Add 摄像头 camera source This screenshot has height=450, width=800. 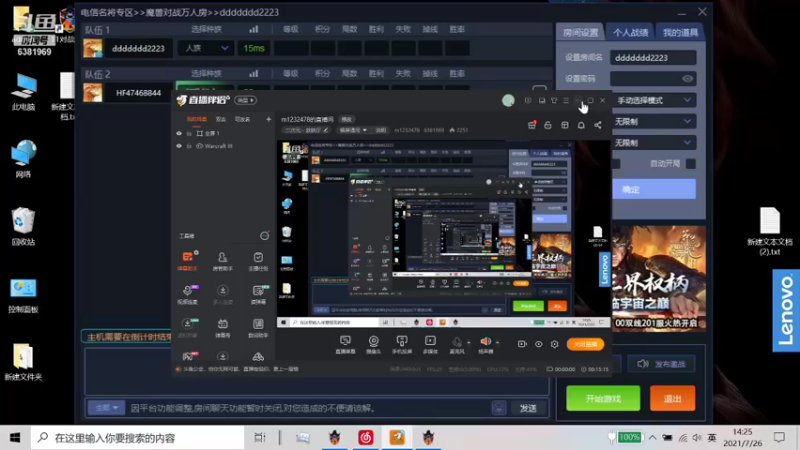click(373, 344)
